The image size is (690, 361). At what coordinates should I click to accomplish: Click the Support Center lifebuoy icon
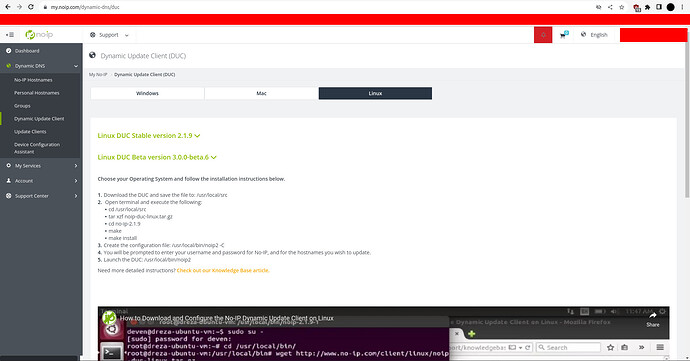[x=8, y=196]
